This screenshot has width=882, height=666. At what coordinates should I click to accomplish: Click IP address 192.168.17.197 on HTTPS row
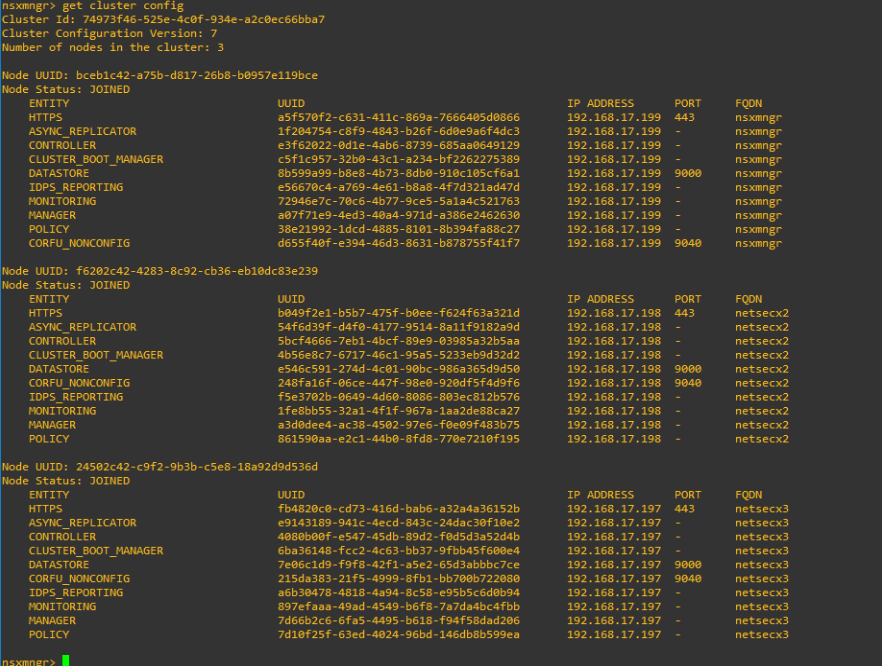(x=614, y=508)
